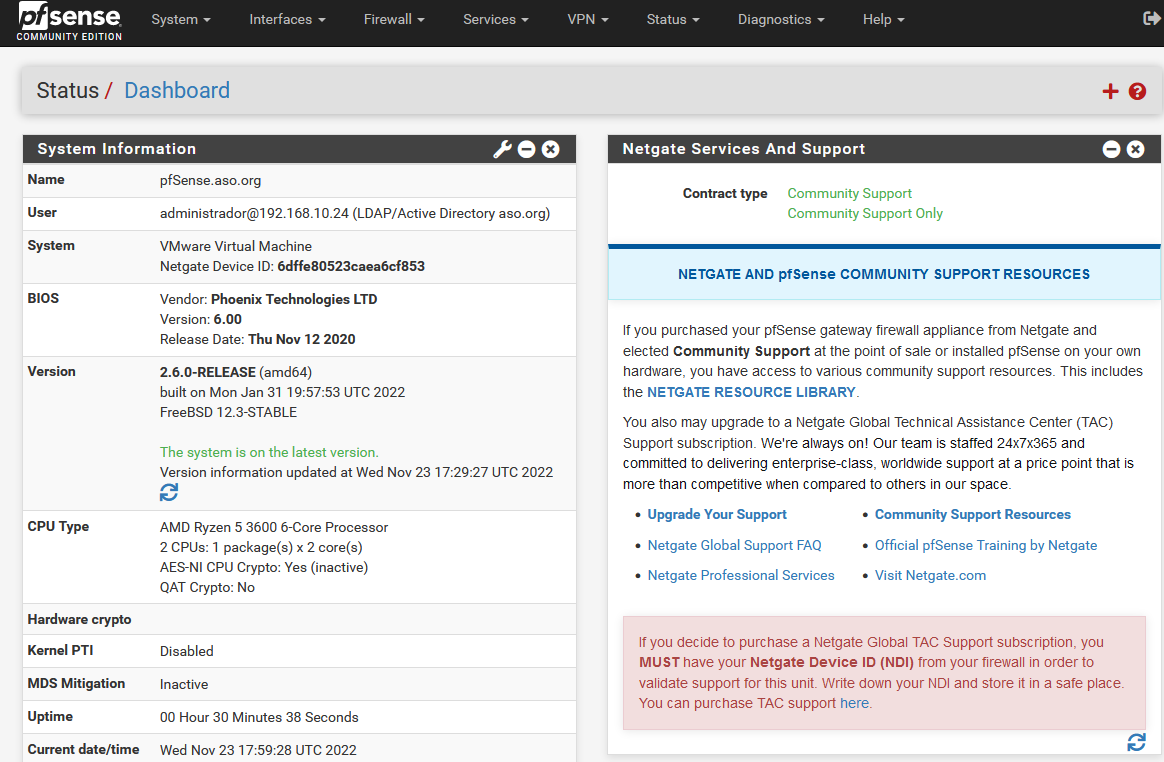
Task: Open the red help question mark icon
Action: [1137, 91]
